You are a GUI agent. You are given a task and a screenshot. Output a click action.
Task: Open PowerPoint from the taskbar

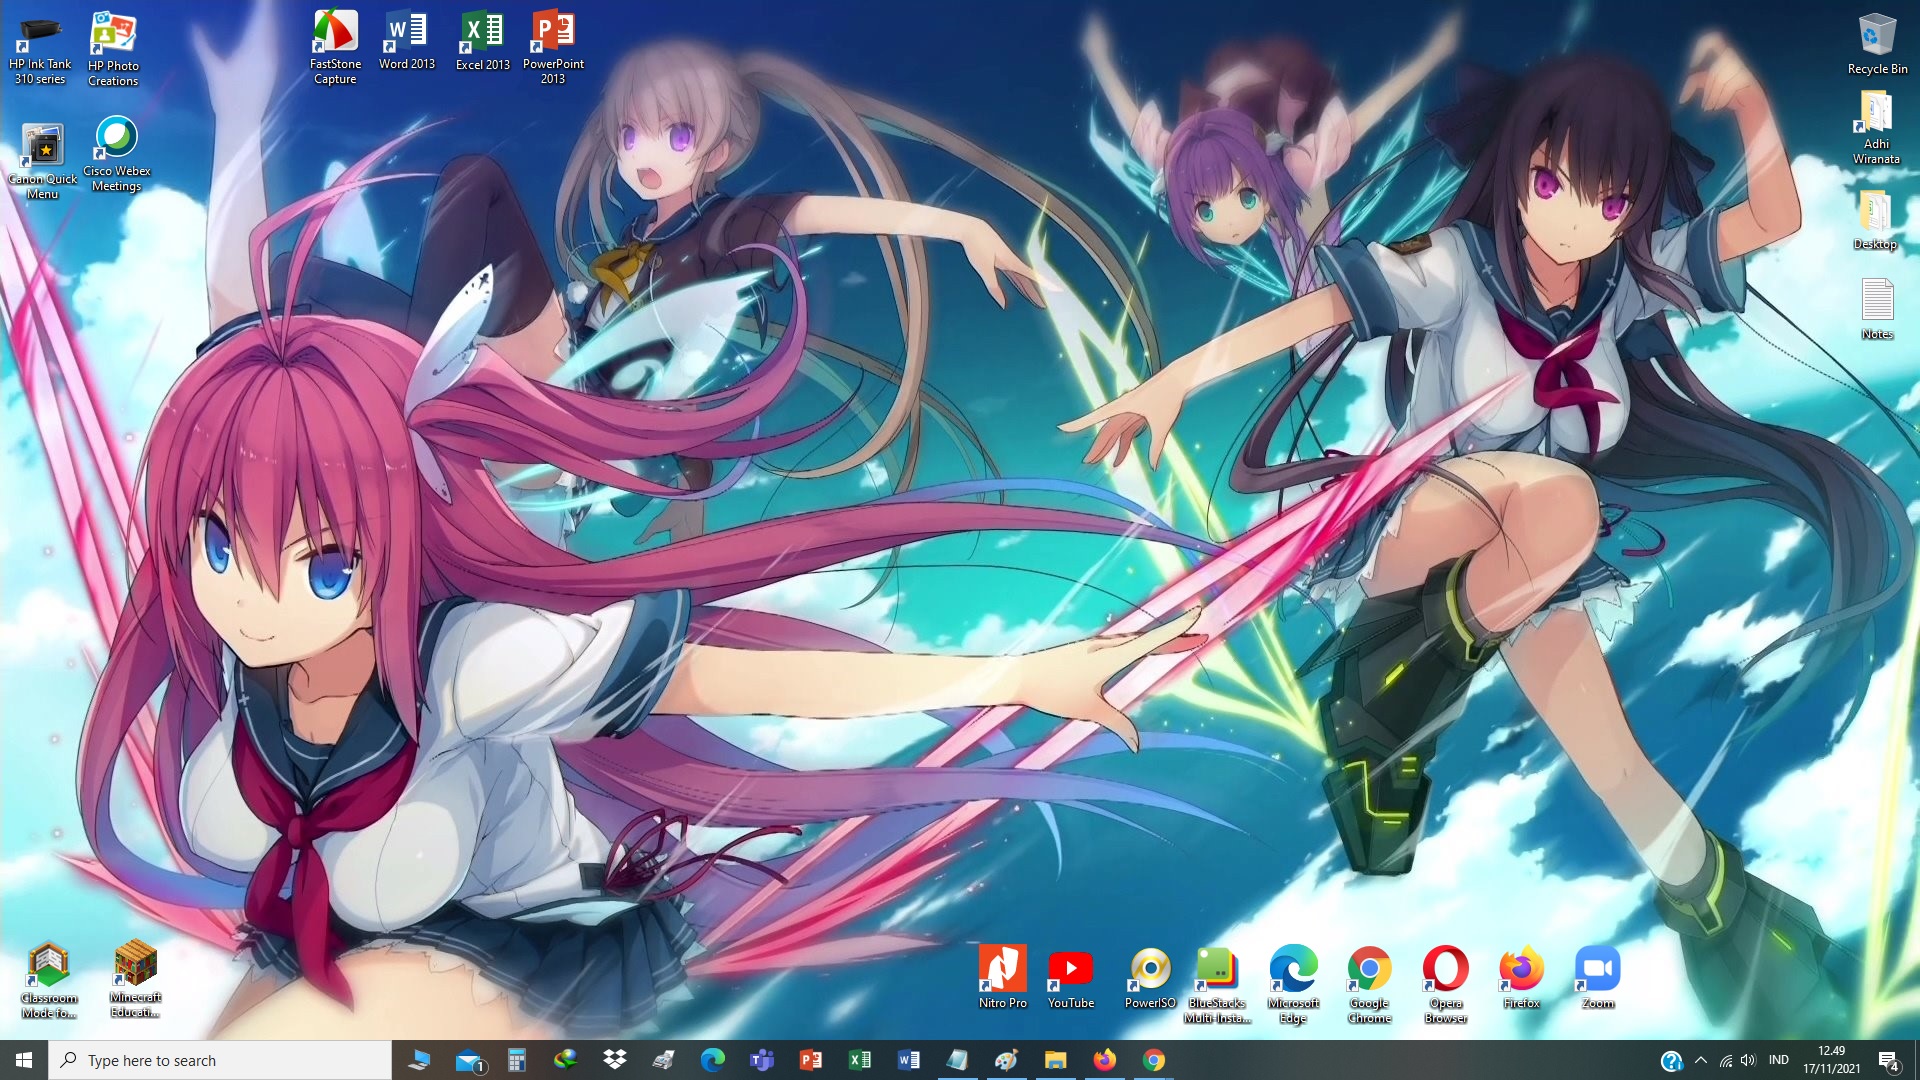811,1060
